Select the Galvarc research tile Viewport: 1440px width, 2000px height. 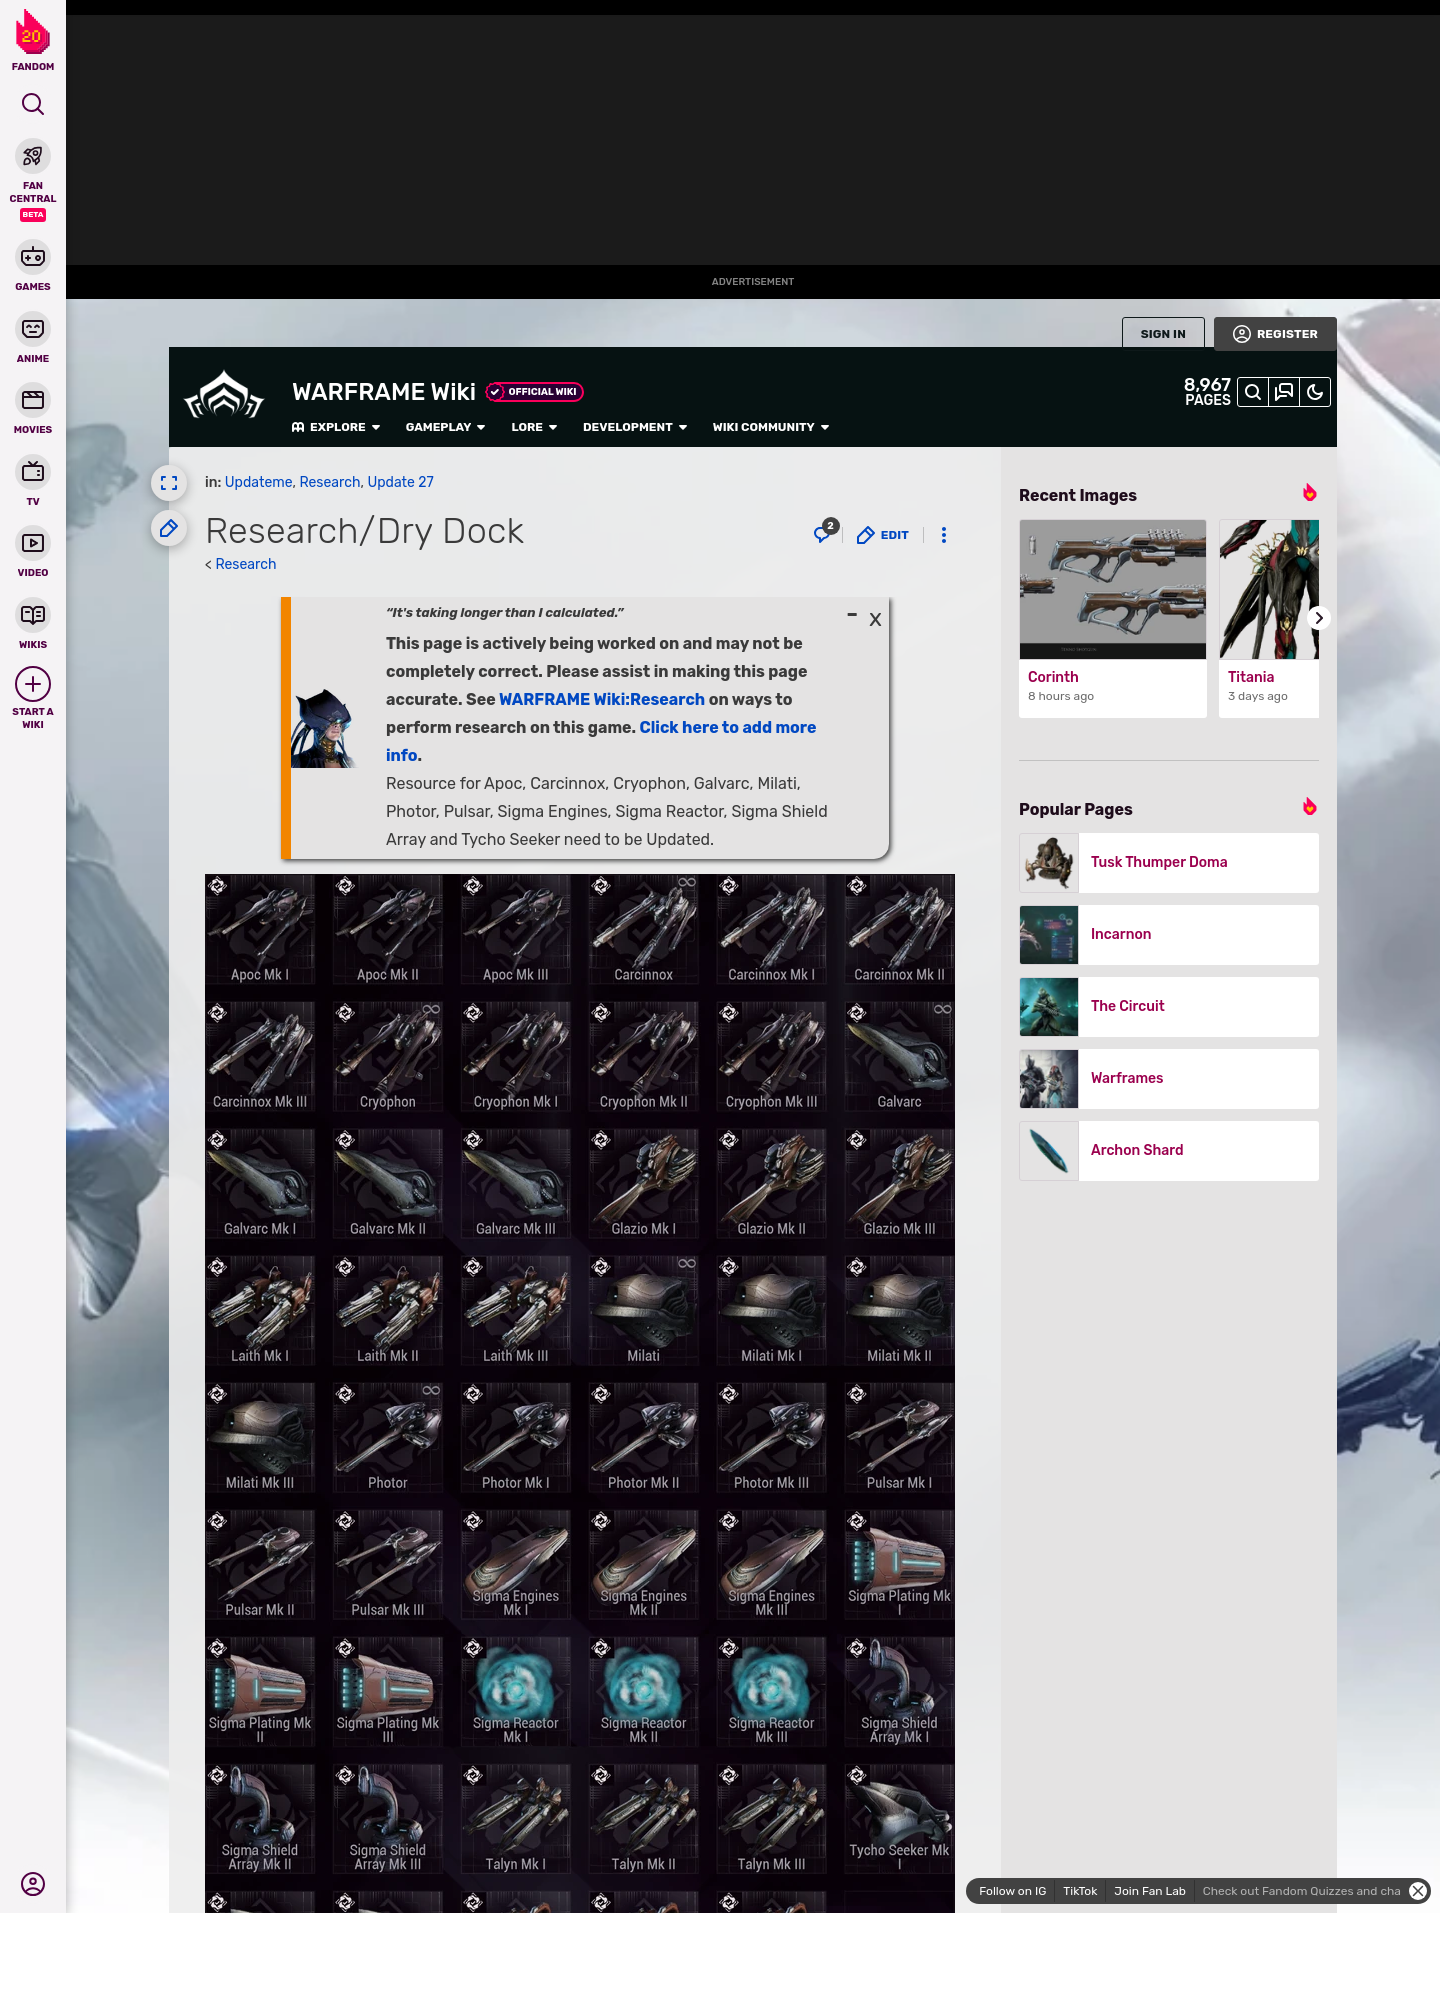click(x=900, y=1057)
